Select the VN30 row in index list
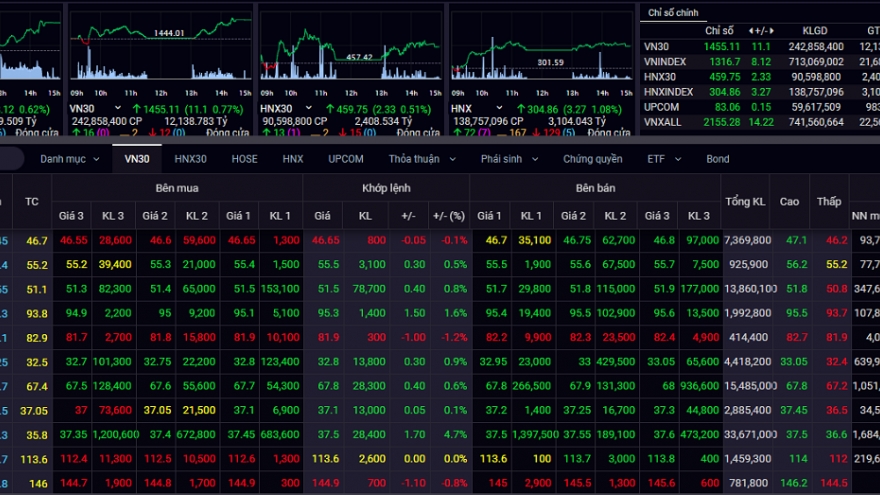The height and width of the screenshot is (495, 880). point(760,47)
